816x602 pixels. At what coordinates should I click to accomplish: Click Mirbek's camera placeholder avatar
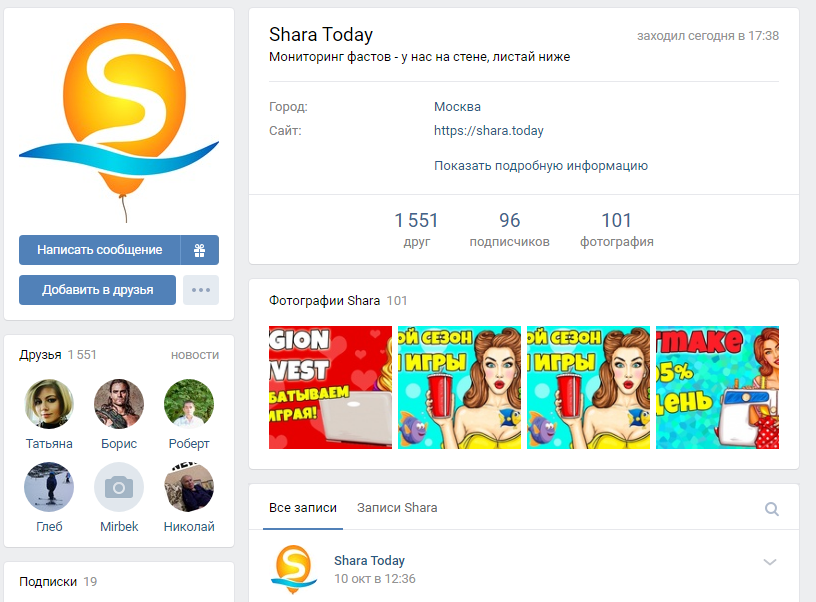coord(119,487)
